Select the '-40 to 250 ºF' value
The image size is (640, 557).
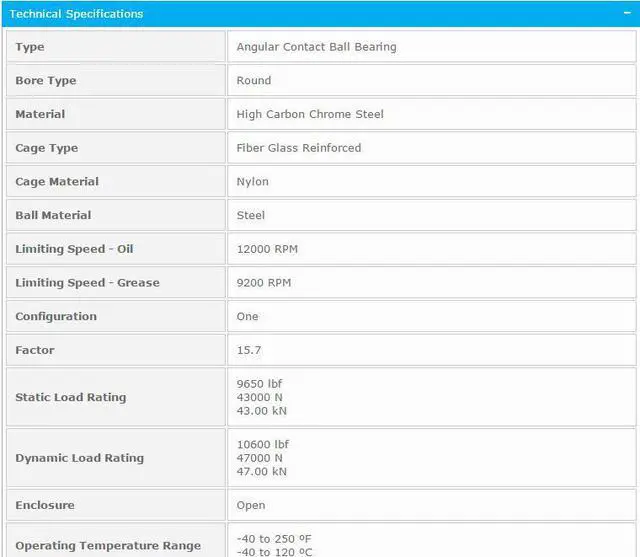coord(274,539)
